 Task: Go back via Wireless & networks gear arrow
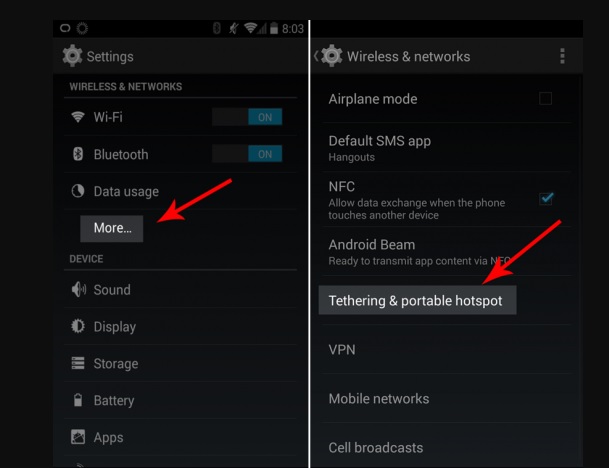328,56
